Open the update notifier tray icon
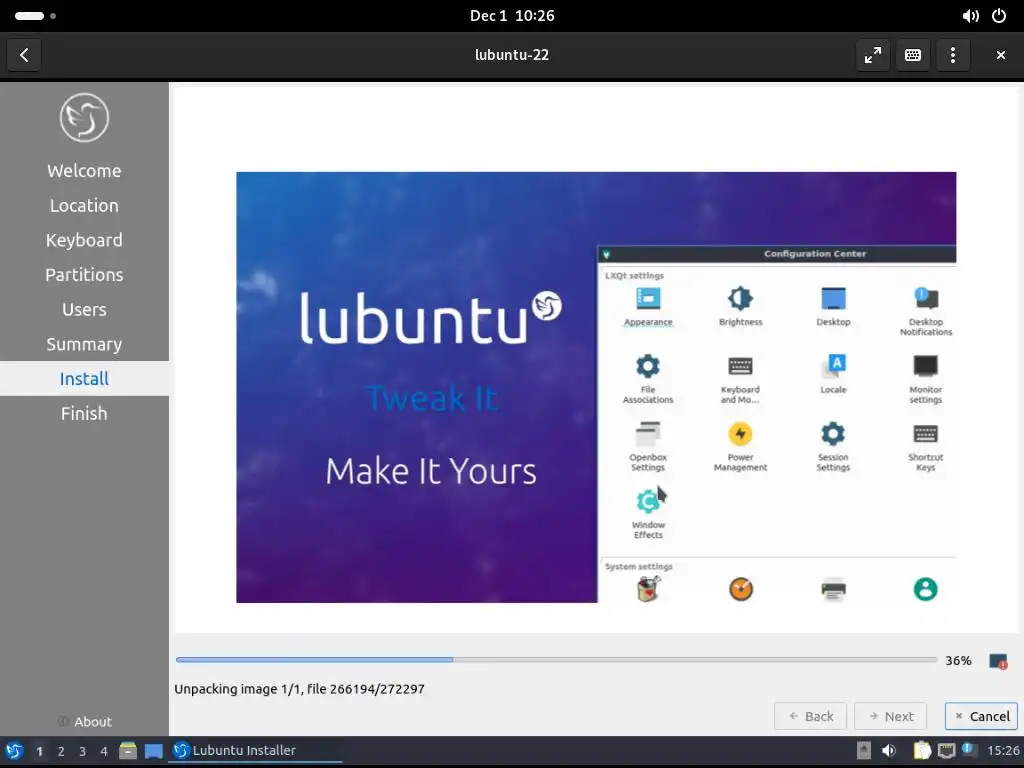 (969, 750)
